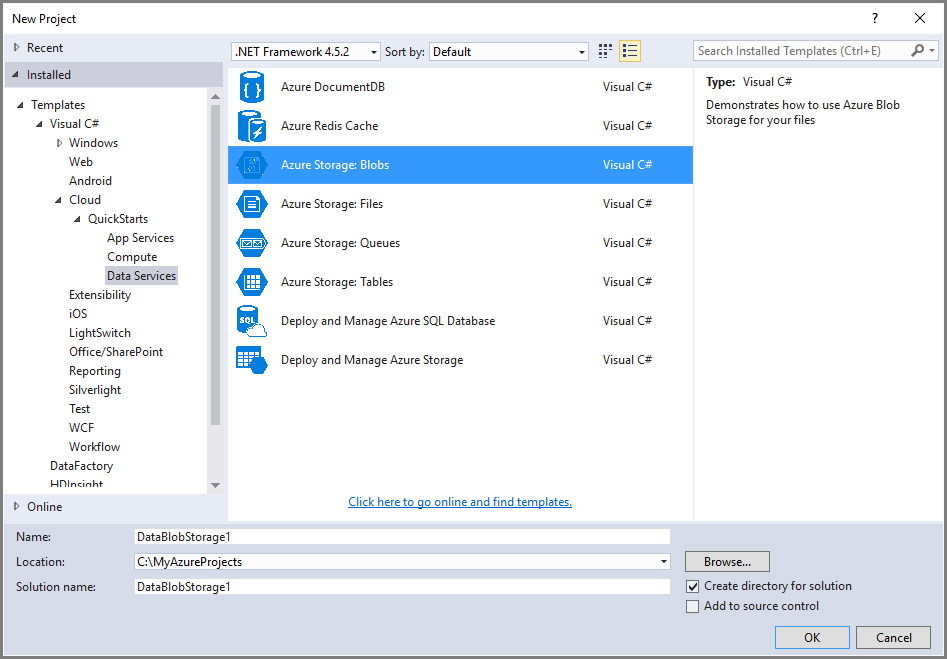
Task: Click inside the project Name field
Action: 400,536
